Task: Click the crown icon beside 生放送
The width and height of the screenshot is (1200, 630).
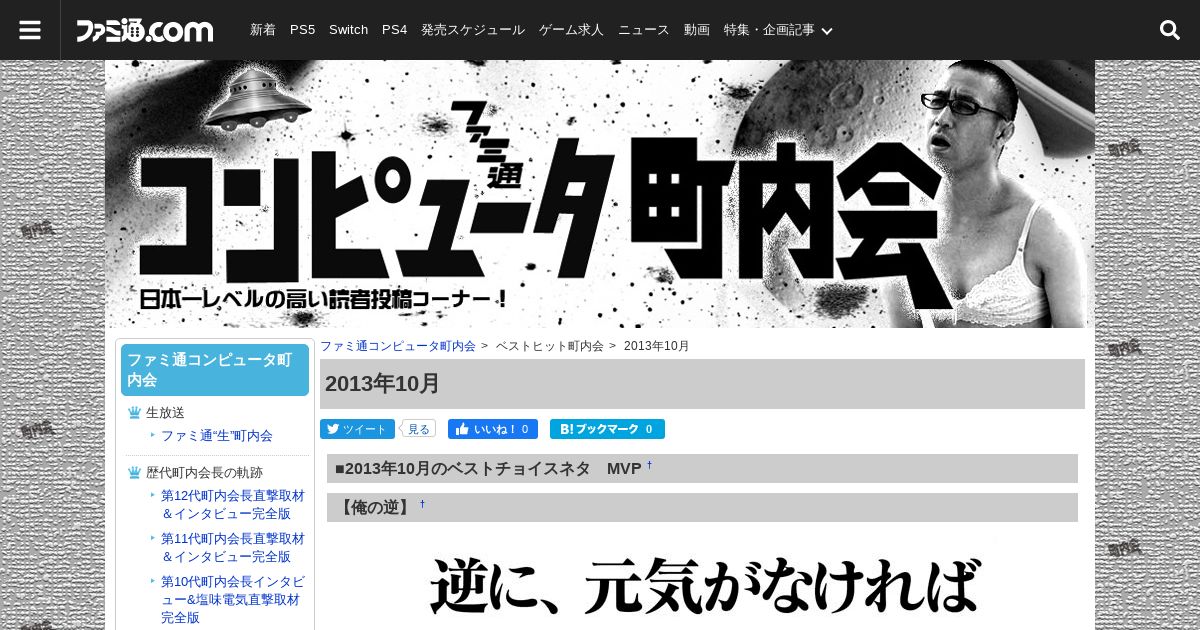Action: point(134,413)
